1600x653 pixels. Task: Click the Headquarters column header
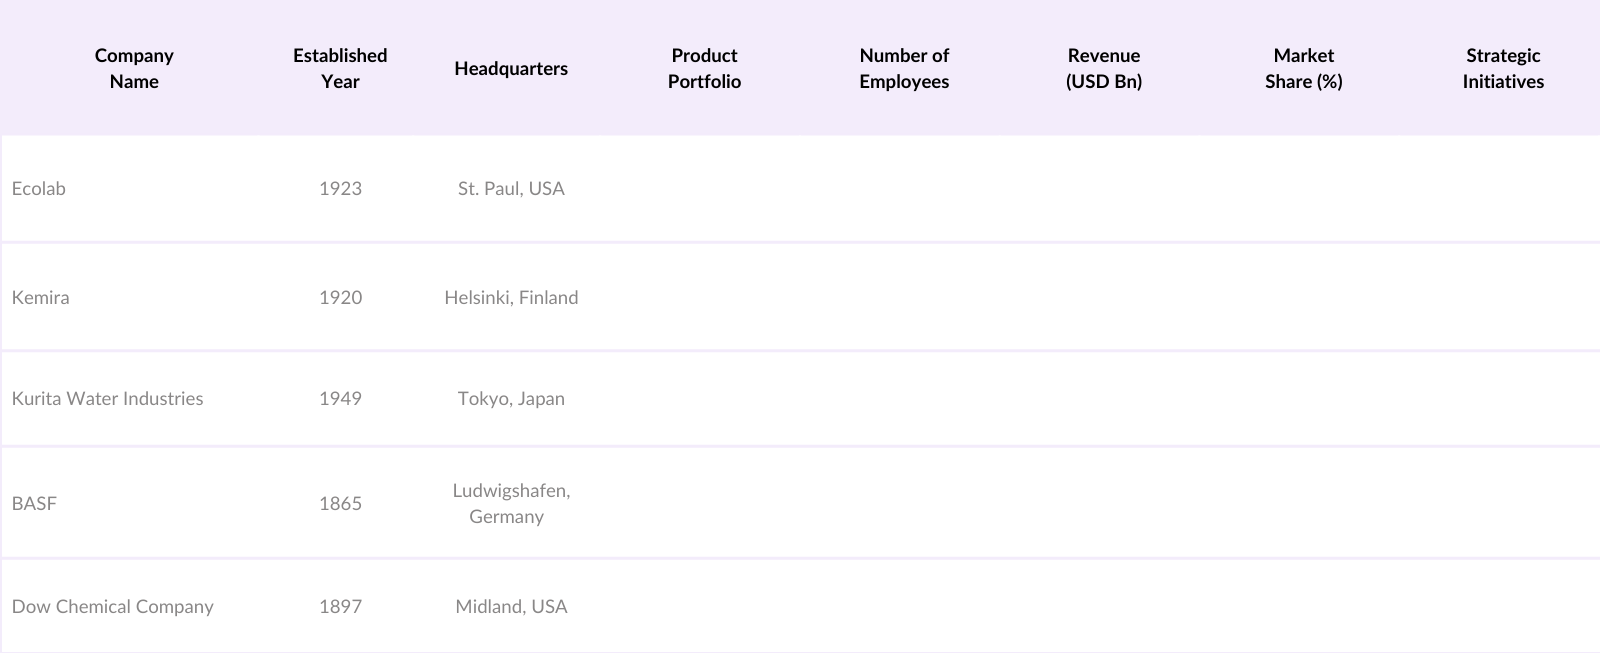coord(510,68)
